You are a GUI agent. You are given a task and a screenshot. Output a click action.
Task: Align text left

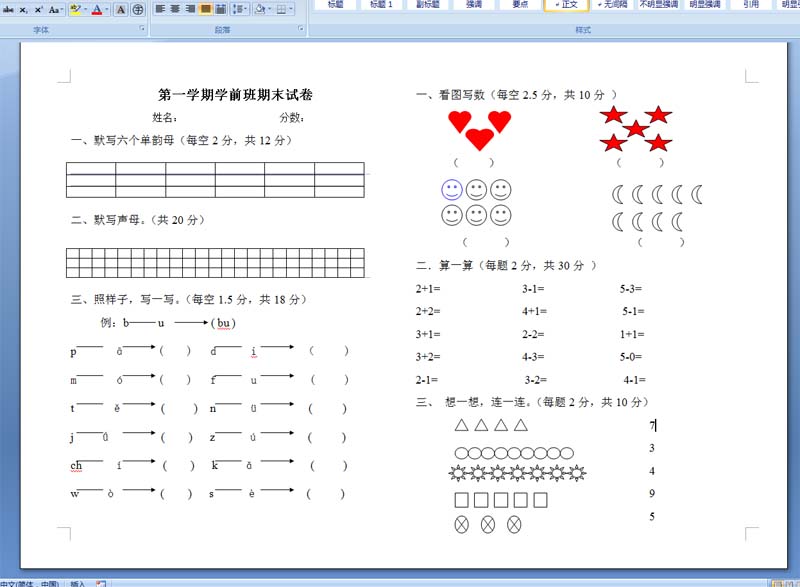coord(160,9)
